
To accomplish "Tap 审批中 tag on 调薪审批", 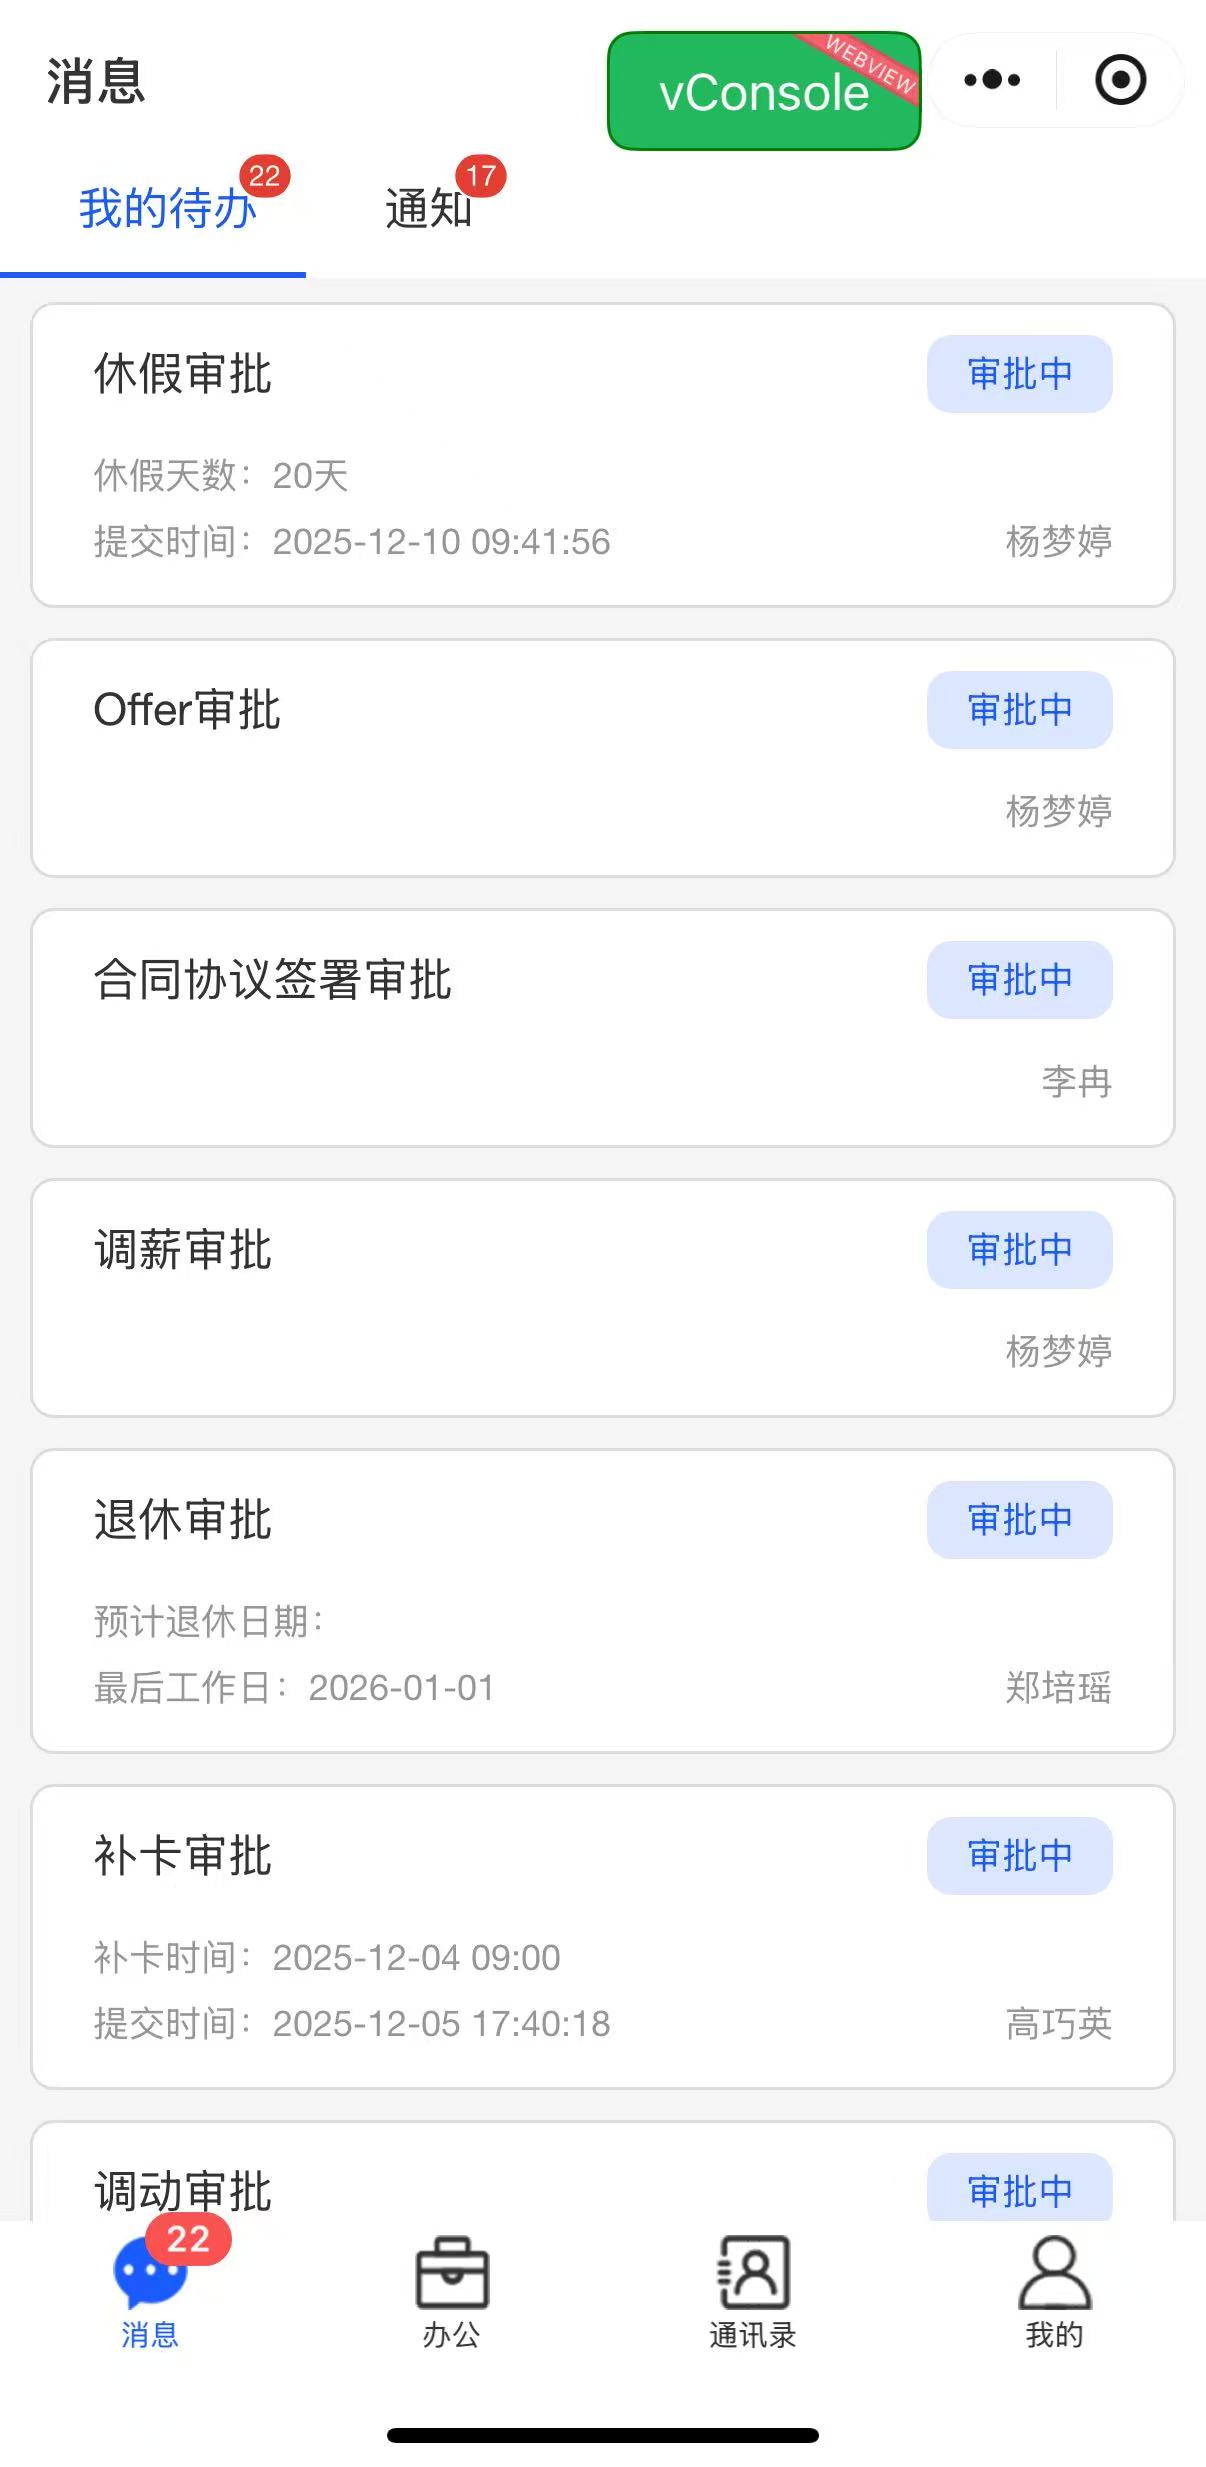I will [x=1019, y=1250].
